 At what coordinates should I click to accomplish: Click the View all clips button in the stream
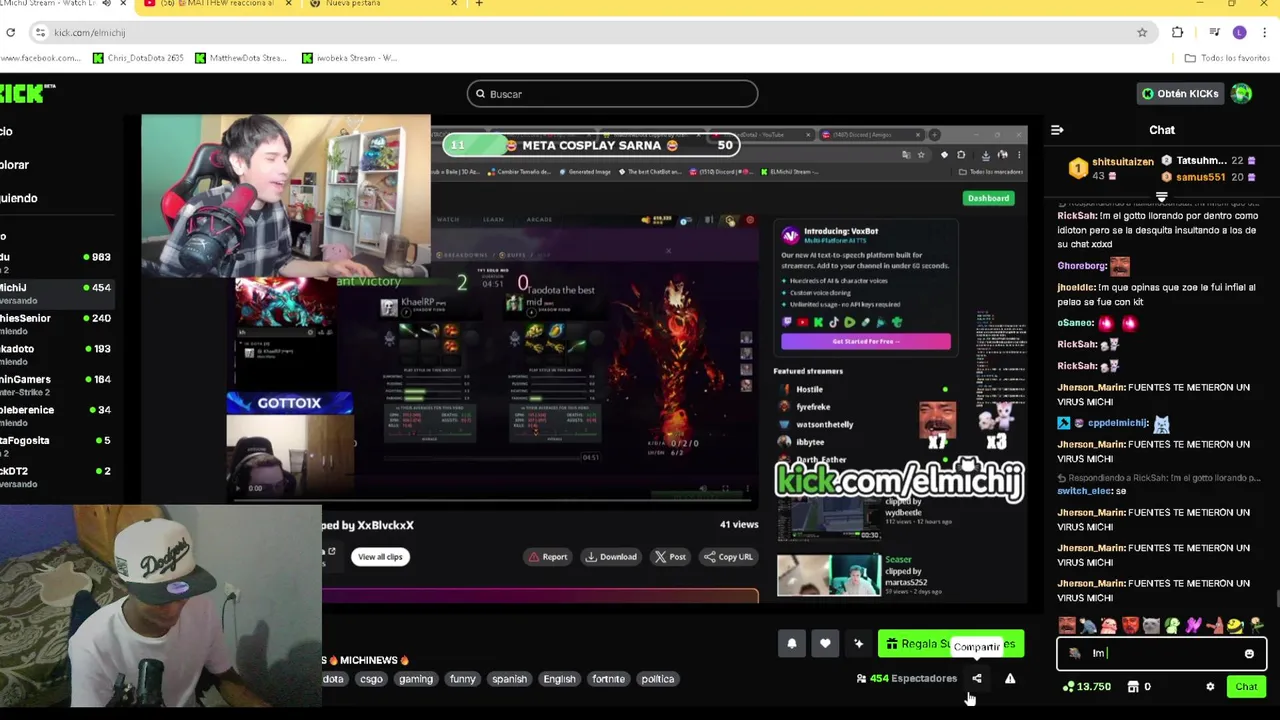[x=380, y=557]
